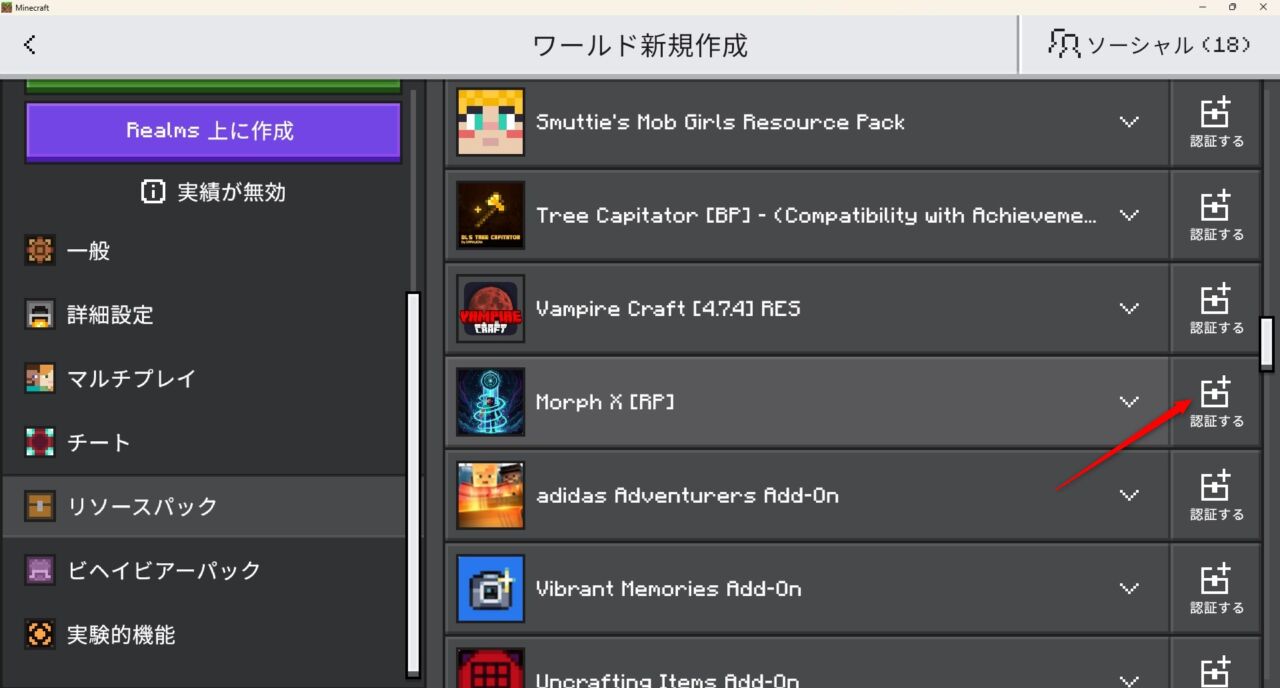Click the purple Behavior Packs icon
This screenshot has height=688, width=1280.
coord(40,571)
